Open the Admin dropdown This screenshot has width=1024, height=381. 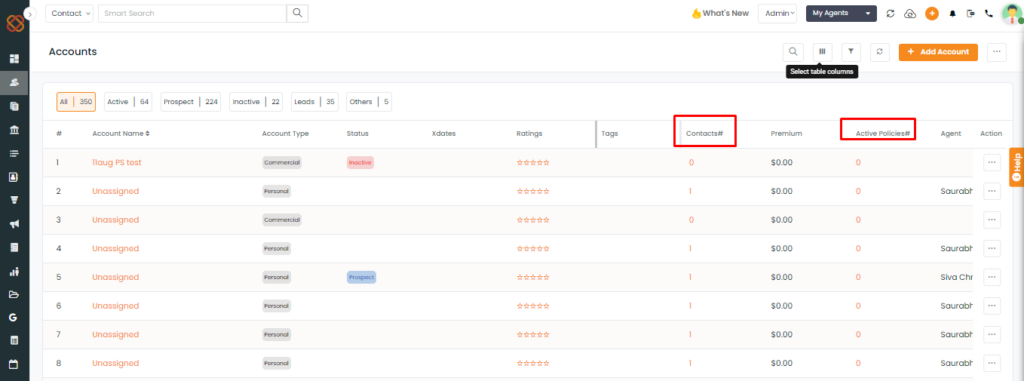pos(777,13)
